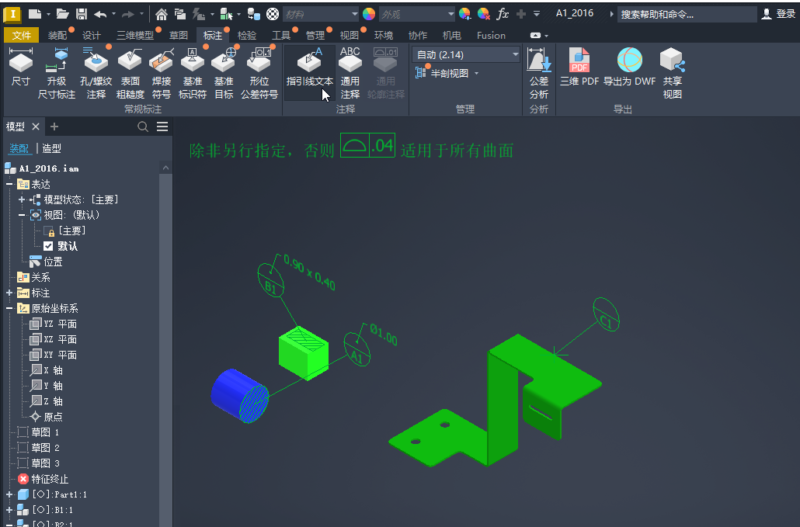Open the 公差分析 tolerance analysis tool
The height and width of the screenshot is (527, 800).
click(539, 72)
